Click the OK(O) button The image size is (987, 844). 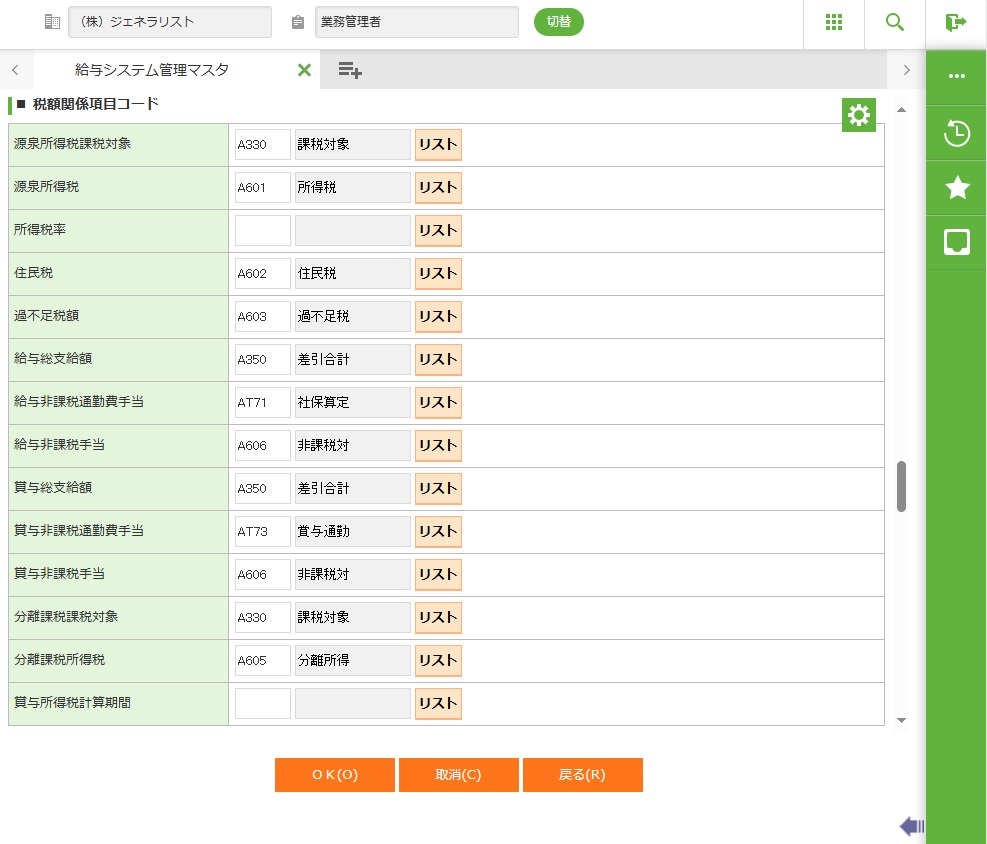click(334, 775)
